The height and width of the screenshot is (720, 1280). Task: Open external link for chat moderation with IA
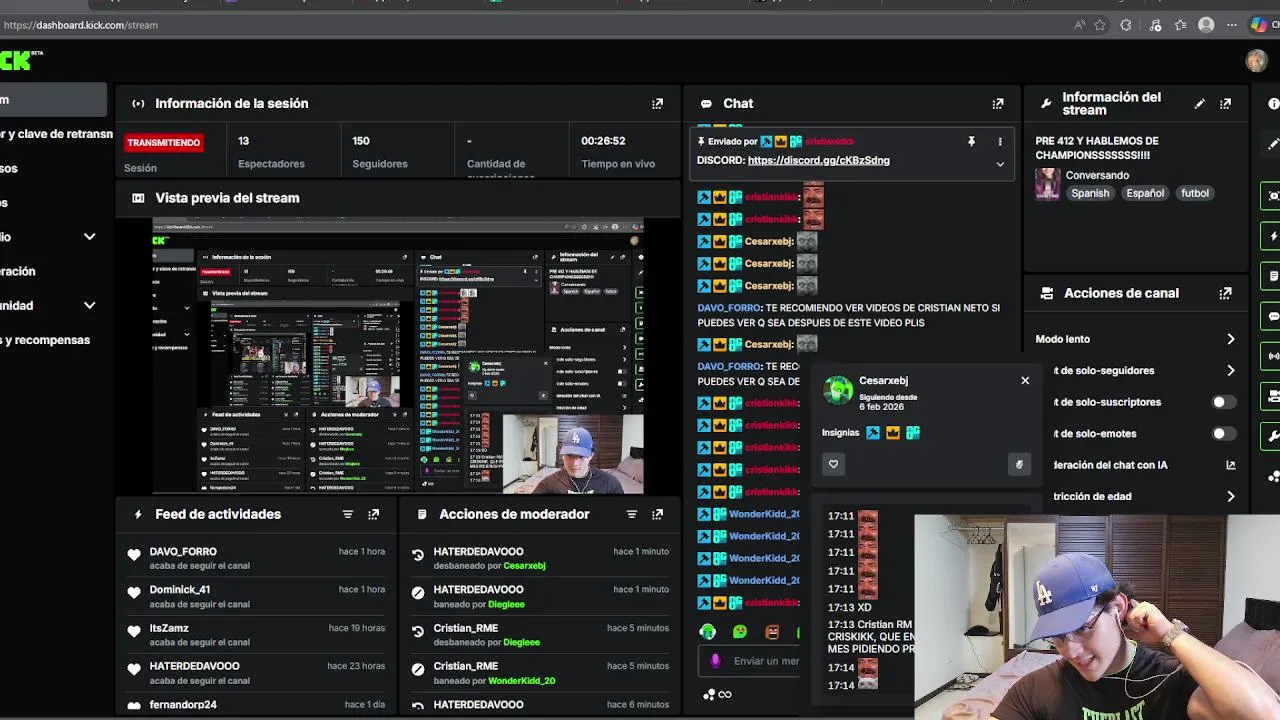1230,465
